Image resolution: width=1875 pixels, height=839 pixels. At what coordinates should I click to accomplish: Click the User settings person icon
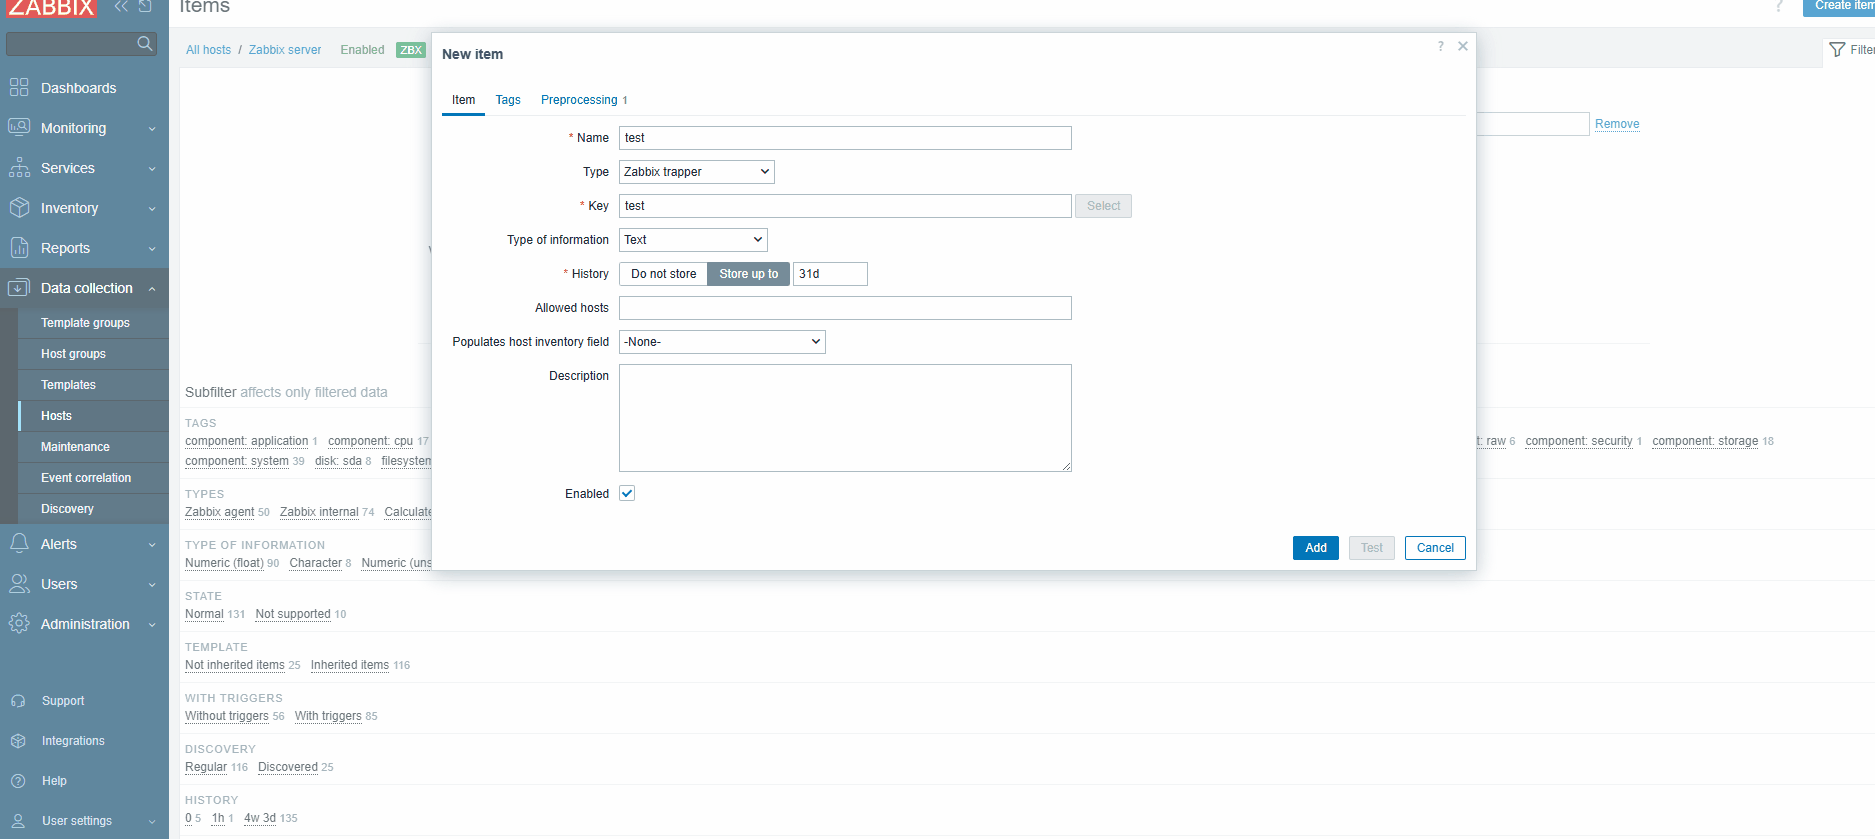18,821
